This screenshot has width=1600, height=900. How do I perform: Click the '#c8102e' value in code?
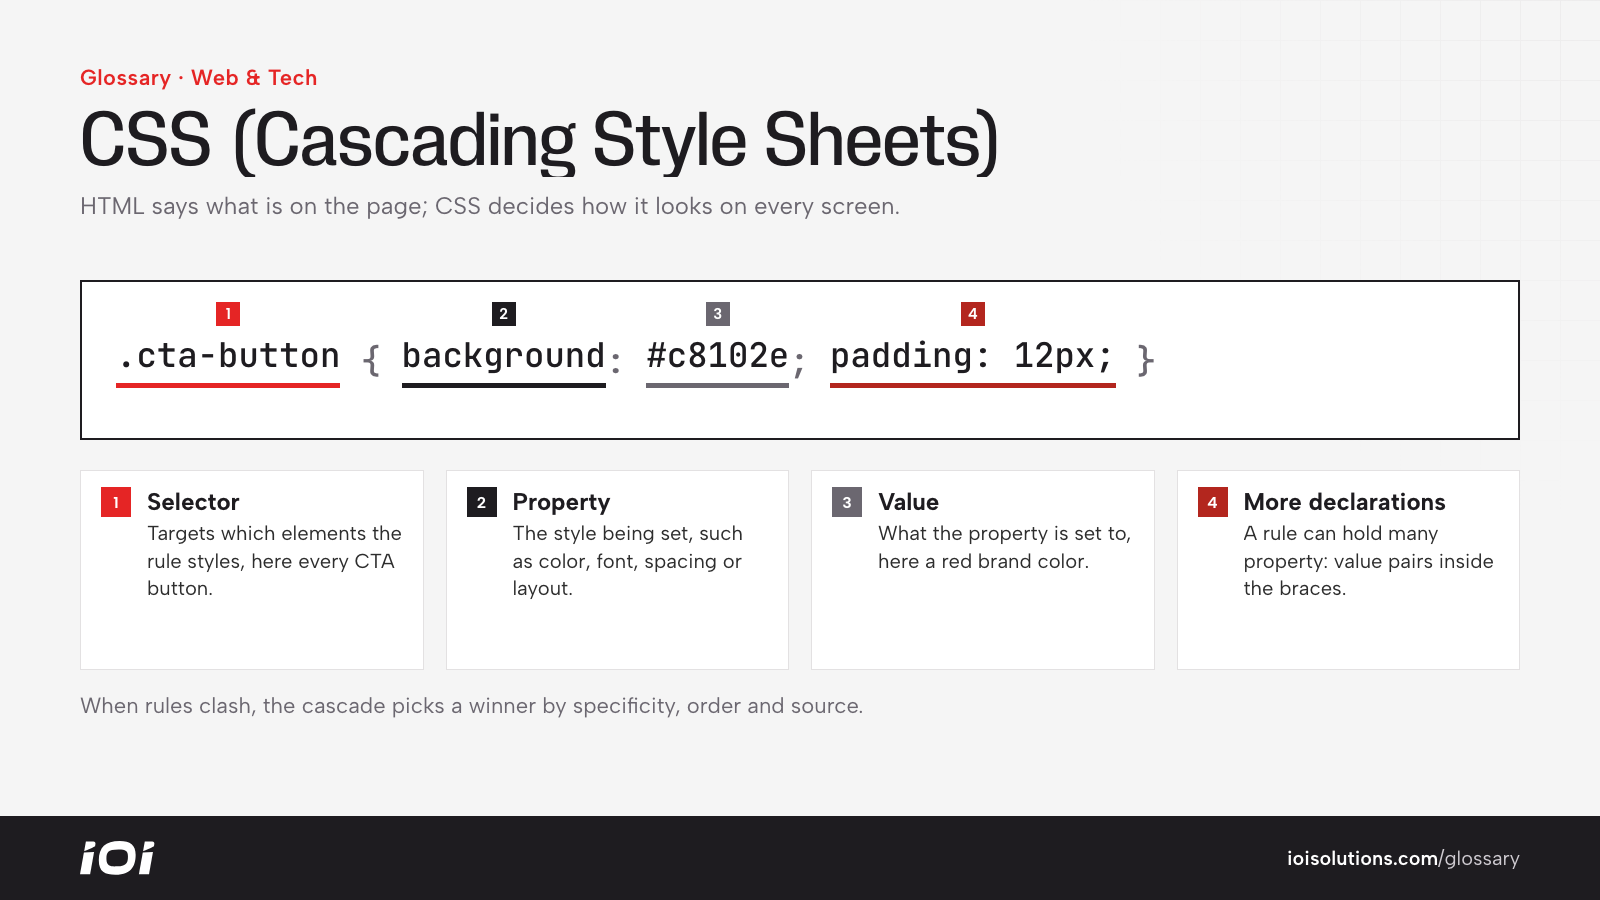pos(717,356)
